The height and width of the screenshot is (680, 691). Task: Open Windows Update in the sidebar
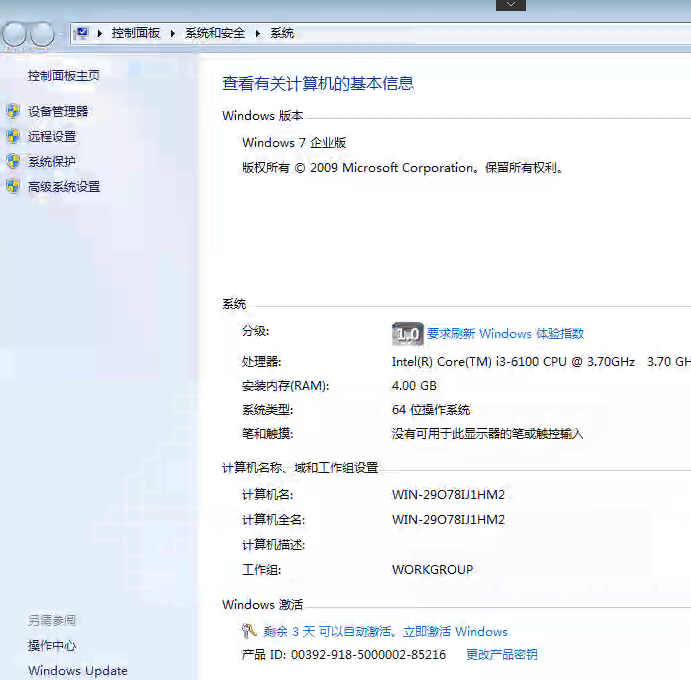coord(78,671)
